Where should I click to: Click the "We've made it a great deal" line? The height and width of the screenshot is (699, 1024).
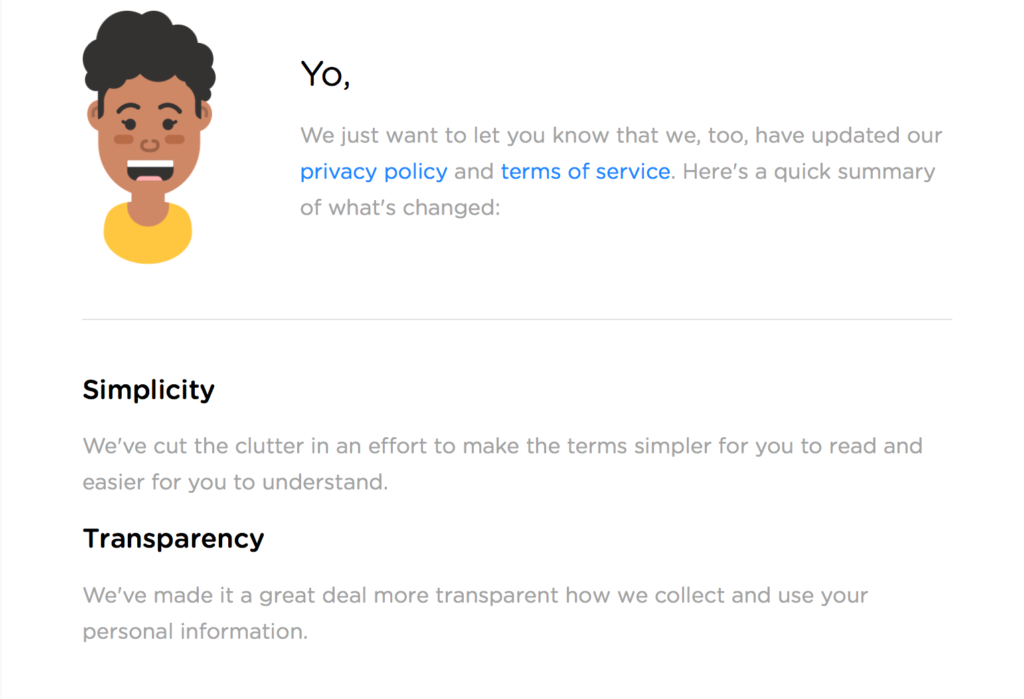point(475,596)
